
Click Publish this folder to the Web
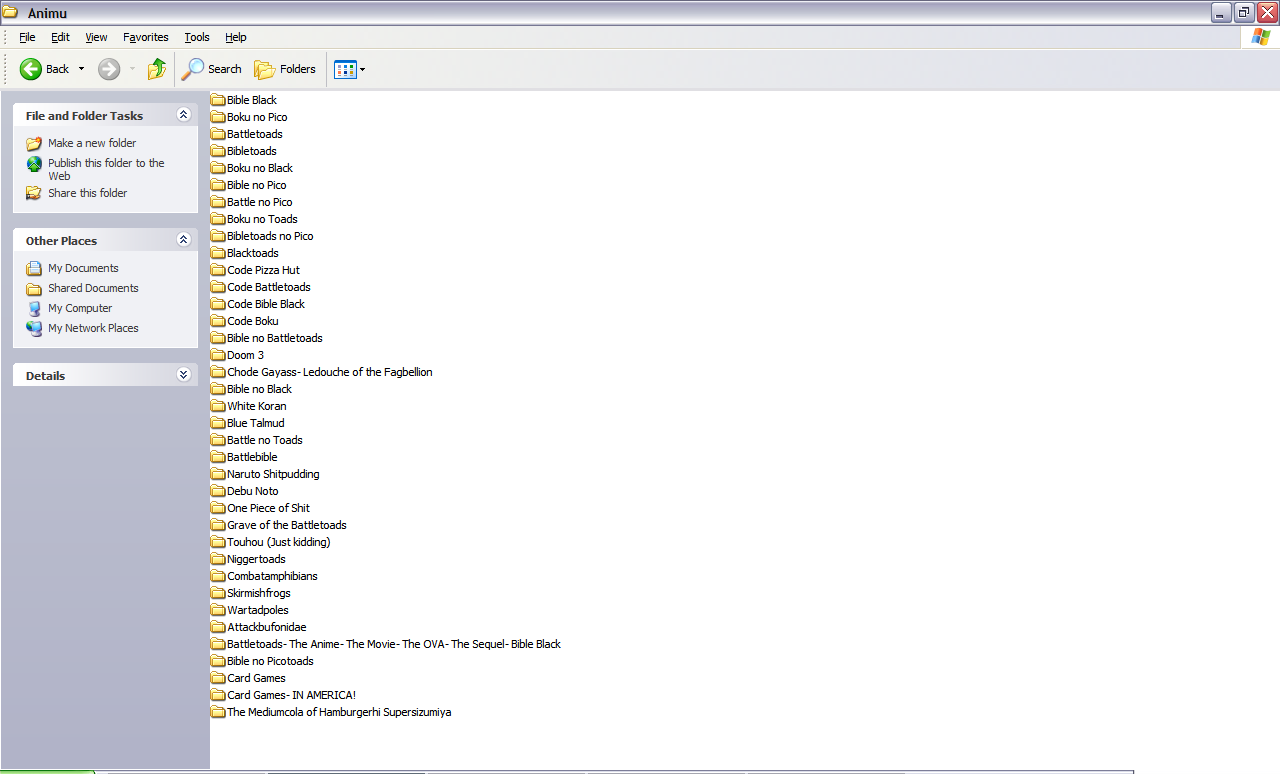coord(106,169)
